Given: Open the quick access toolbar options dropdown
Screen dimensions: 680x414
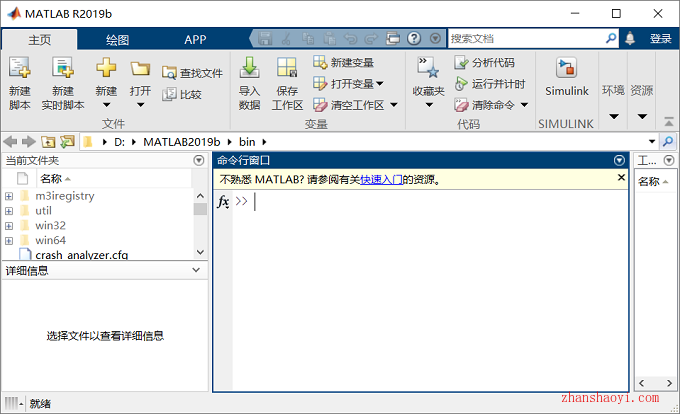Looking at the screenshot, I should [435, 39].
